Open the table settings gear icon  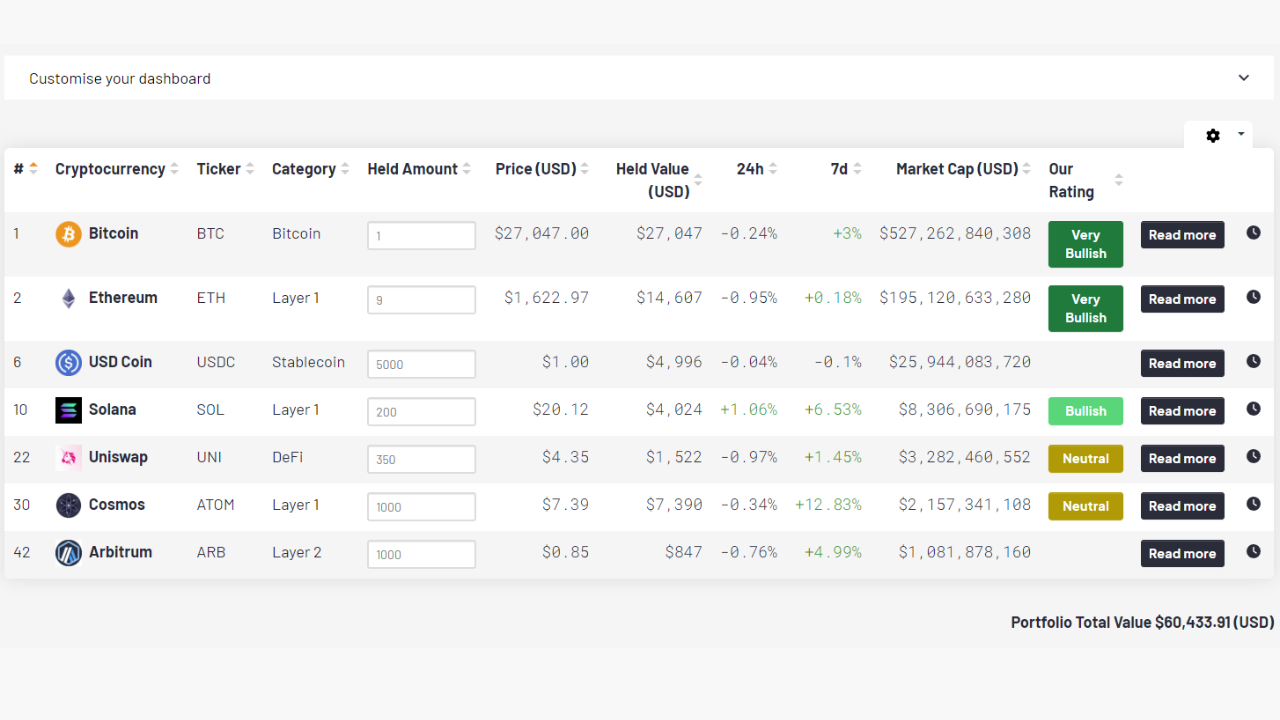click(x=1213, y=135)
